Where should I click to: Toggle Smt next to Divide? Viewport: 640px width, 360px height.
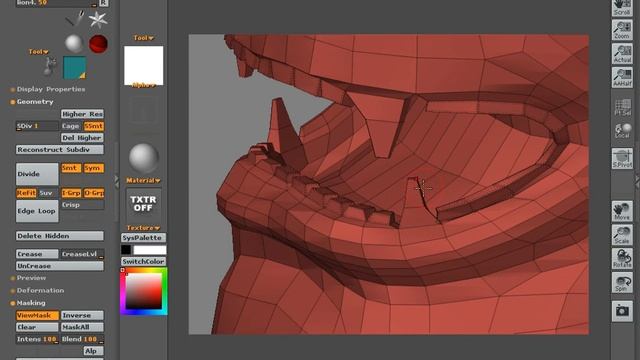pyautogui.click(x=71, y=168)
